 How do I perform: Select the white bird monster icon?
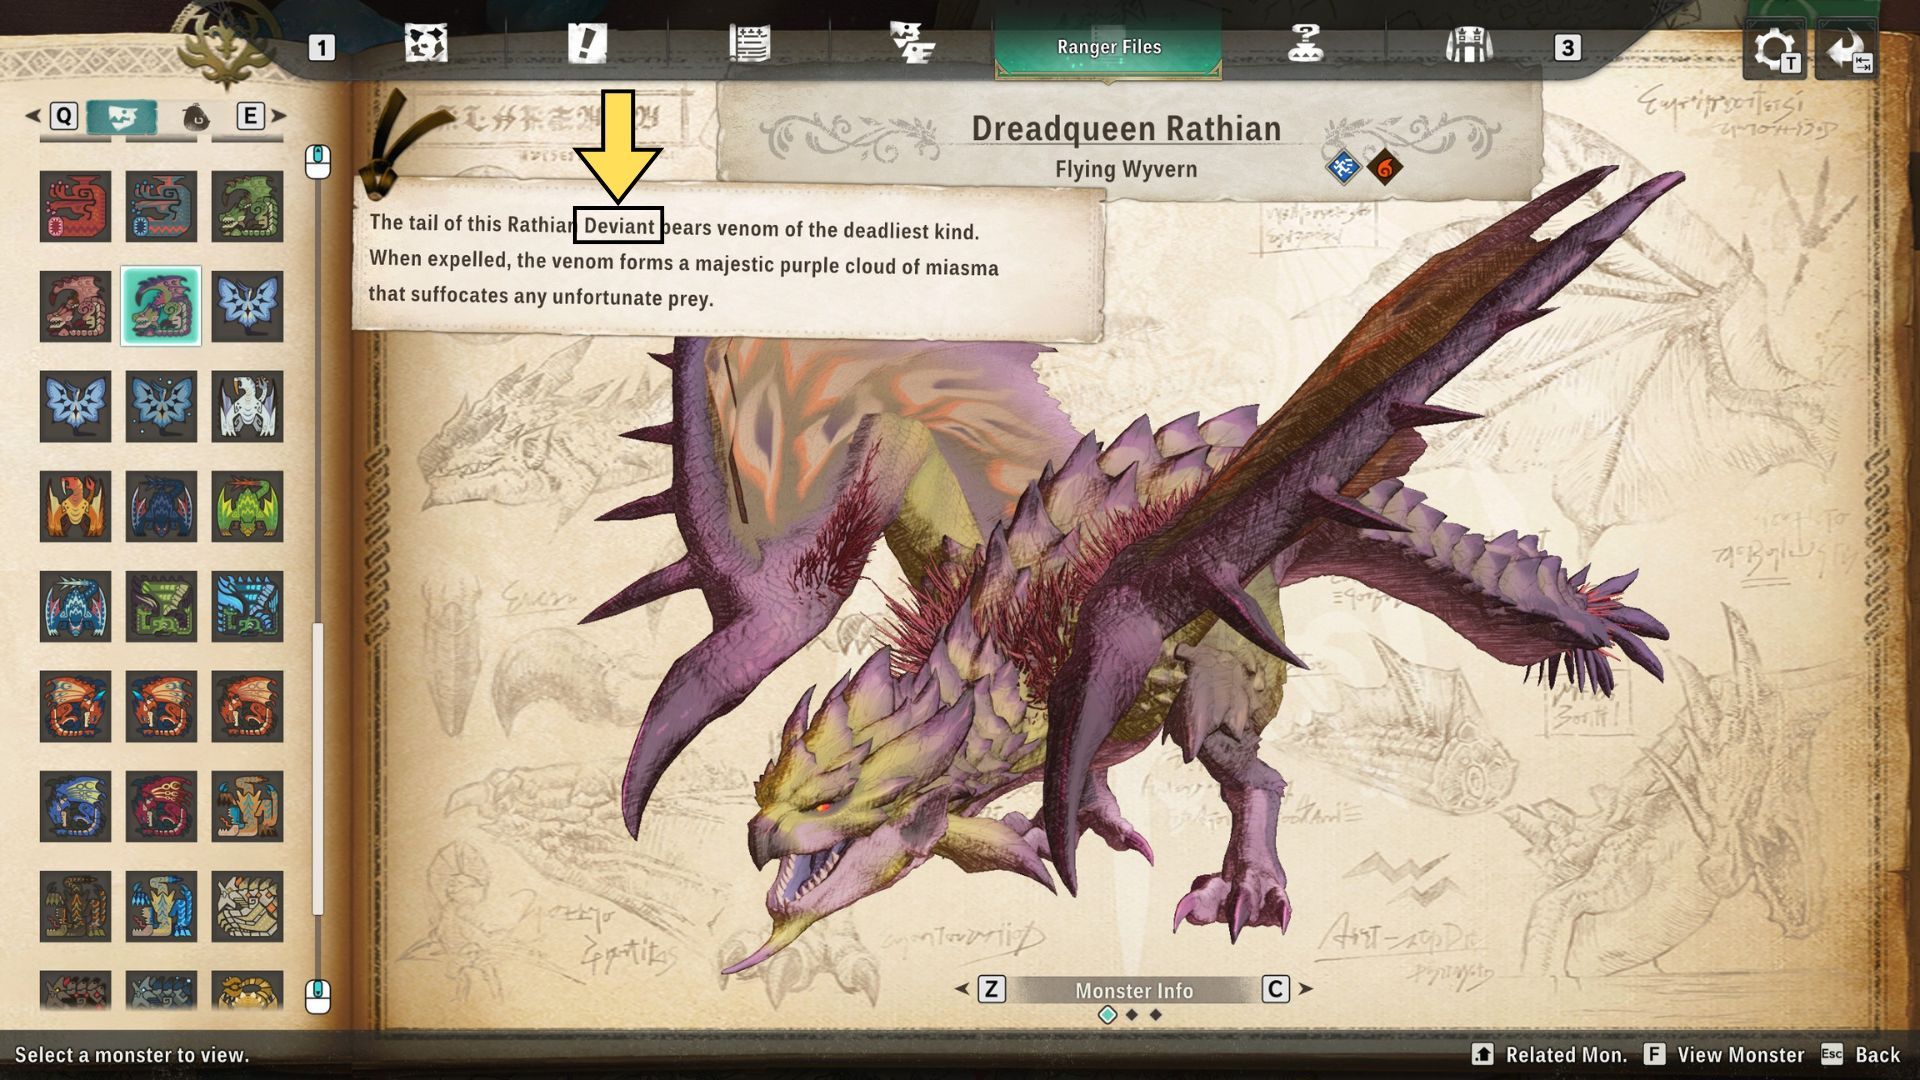tap(247, 406)
